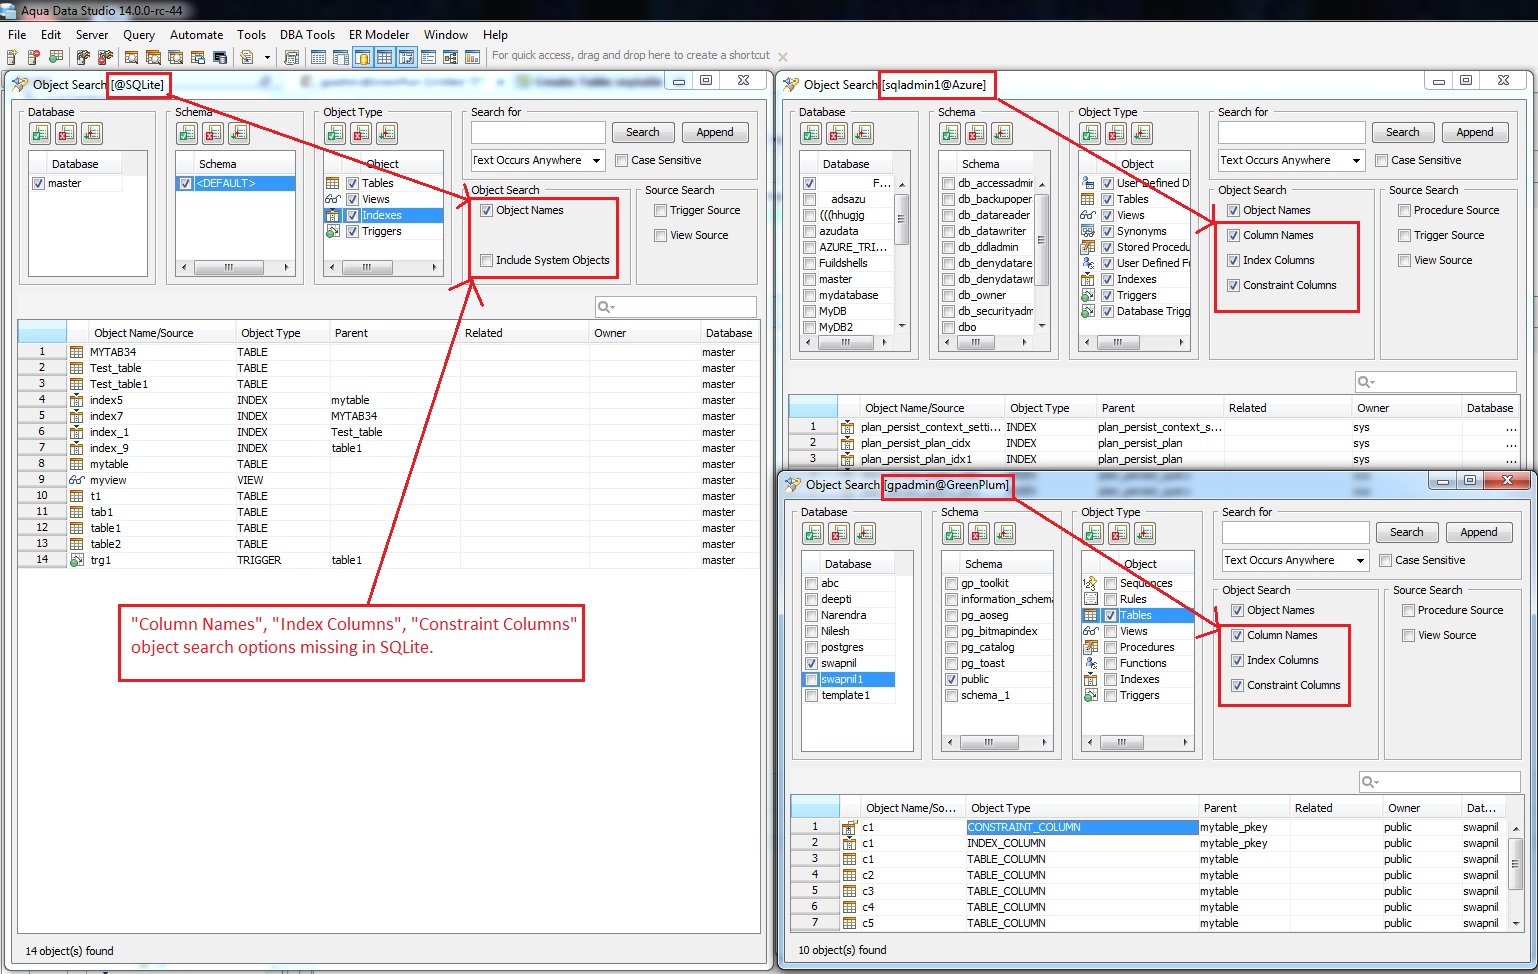Select all object types in GreenPlum window
This screenshot has width=1538, height=974.
coord(1094,533)
